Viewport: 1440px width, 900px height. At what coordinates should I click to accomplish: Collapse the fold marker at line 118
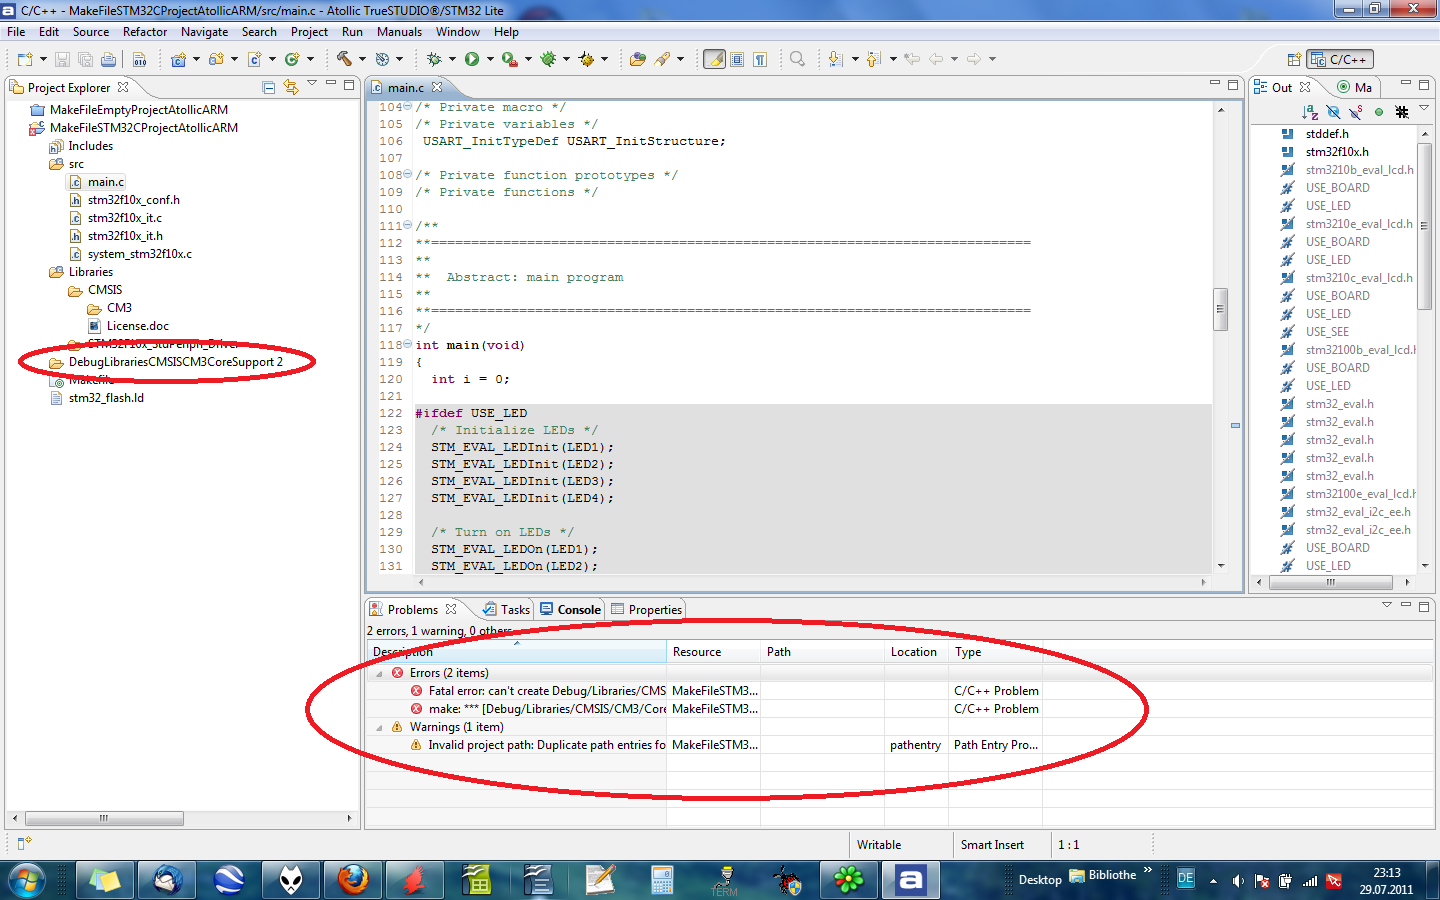[408, 344]
